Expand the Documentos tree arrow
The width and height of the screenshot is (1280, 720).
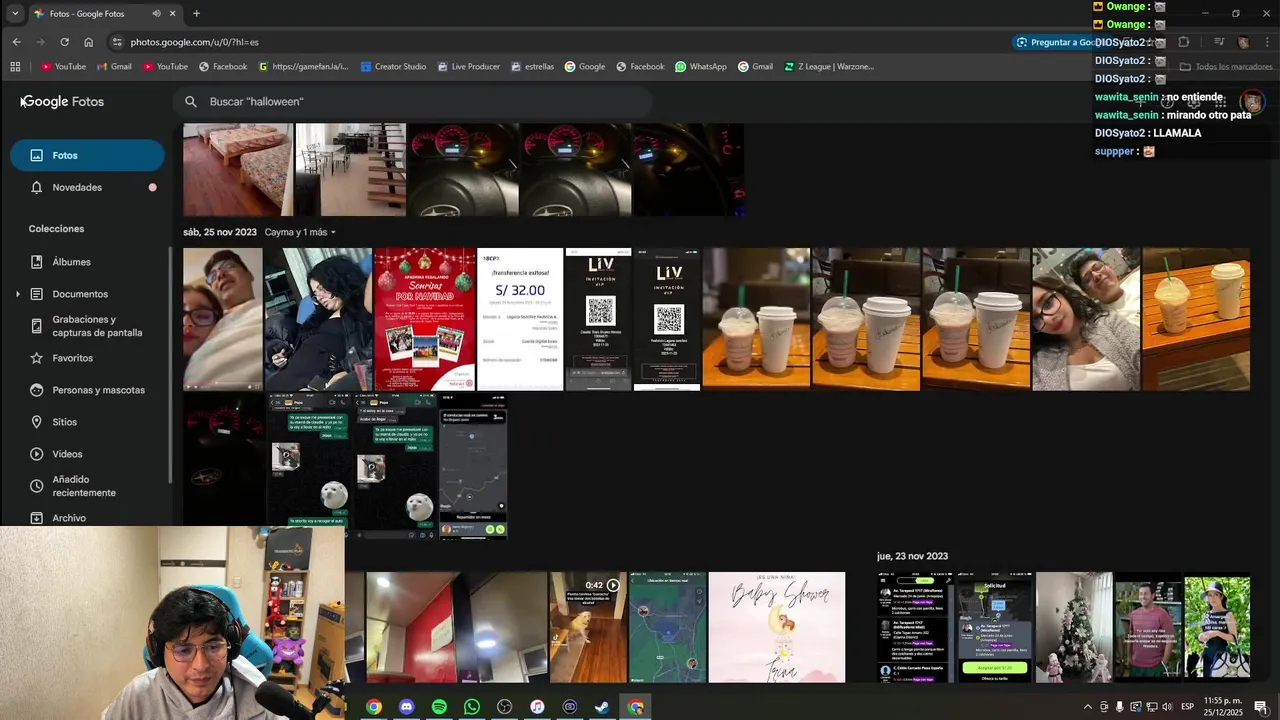pyautogui.click(x=17, y=294)
